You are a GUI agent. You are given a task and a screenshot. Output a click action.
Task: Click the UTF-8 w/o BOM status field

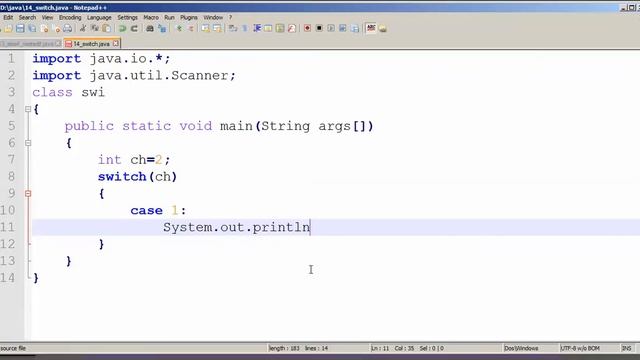click(x=580, y=348)
